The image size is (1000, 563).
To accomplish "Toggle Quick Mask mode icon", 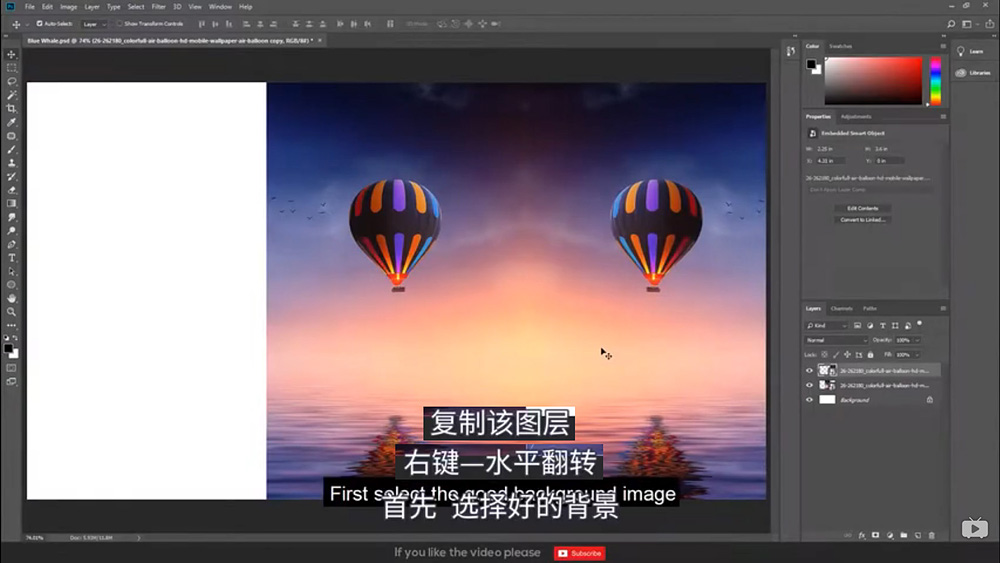I will point(11,368).
